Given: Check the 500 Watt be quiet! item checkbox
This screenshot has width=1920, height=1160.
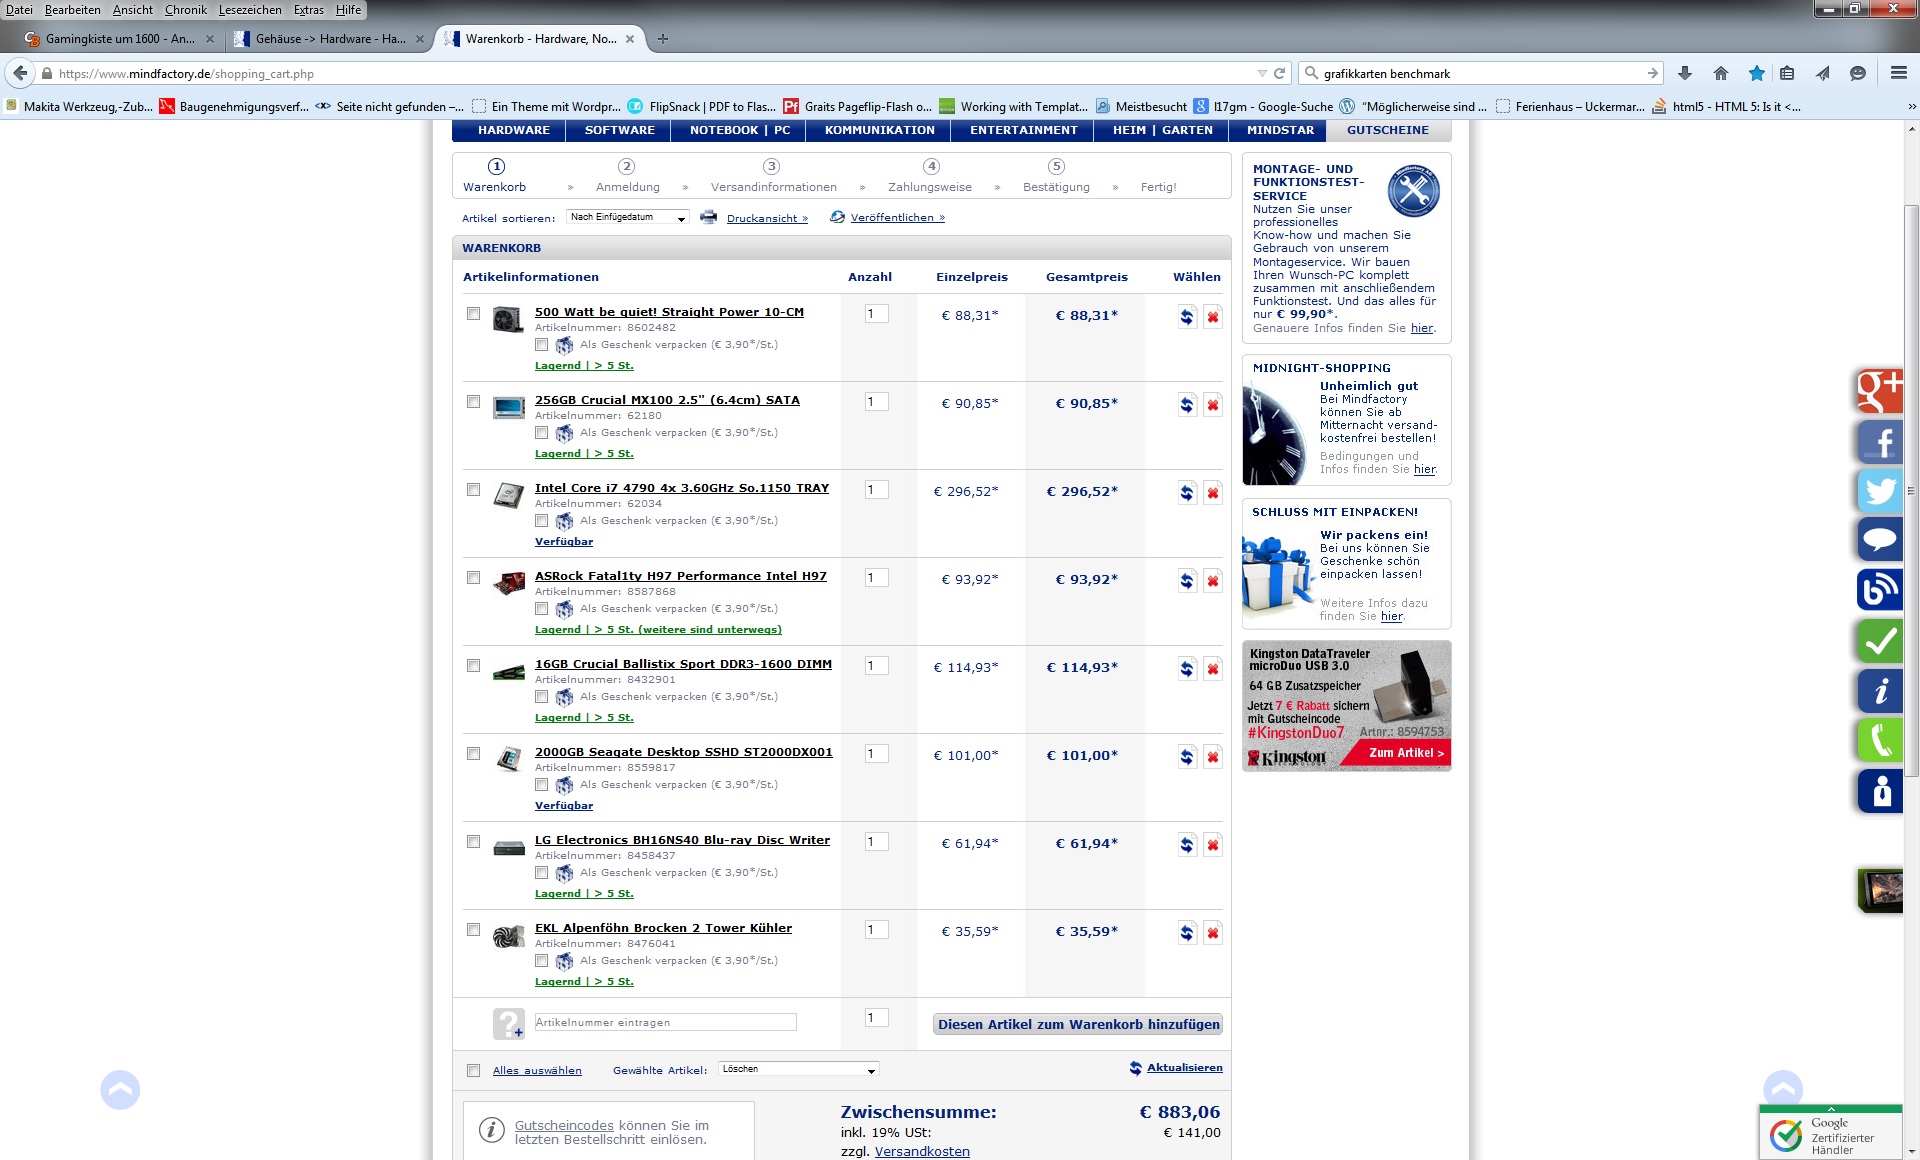Looking at the screenshot, I should 473,313.
